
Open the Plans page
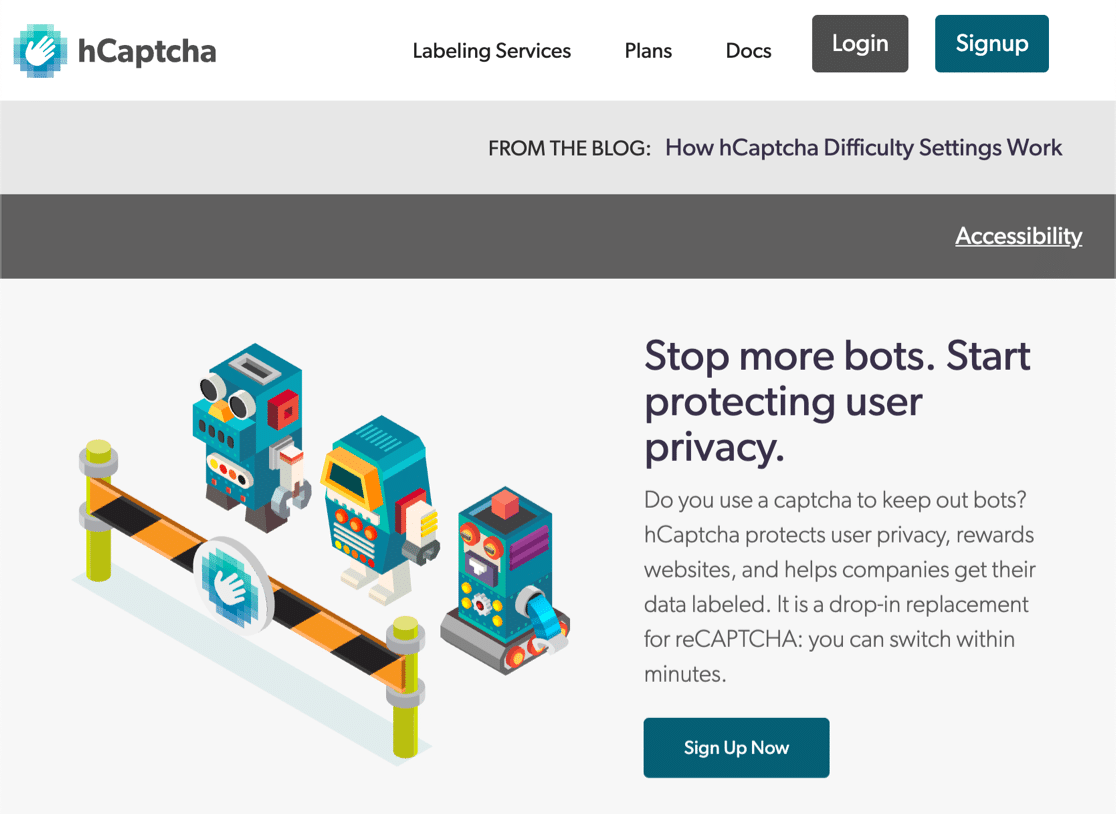pyautogui.click(x=648, y=51)
